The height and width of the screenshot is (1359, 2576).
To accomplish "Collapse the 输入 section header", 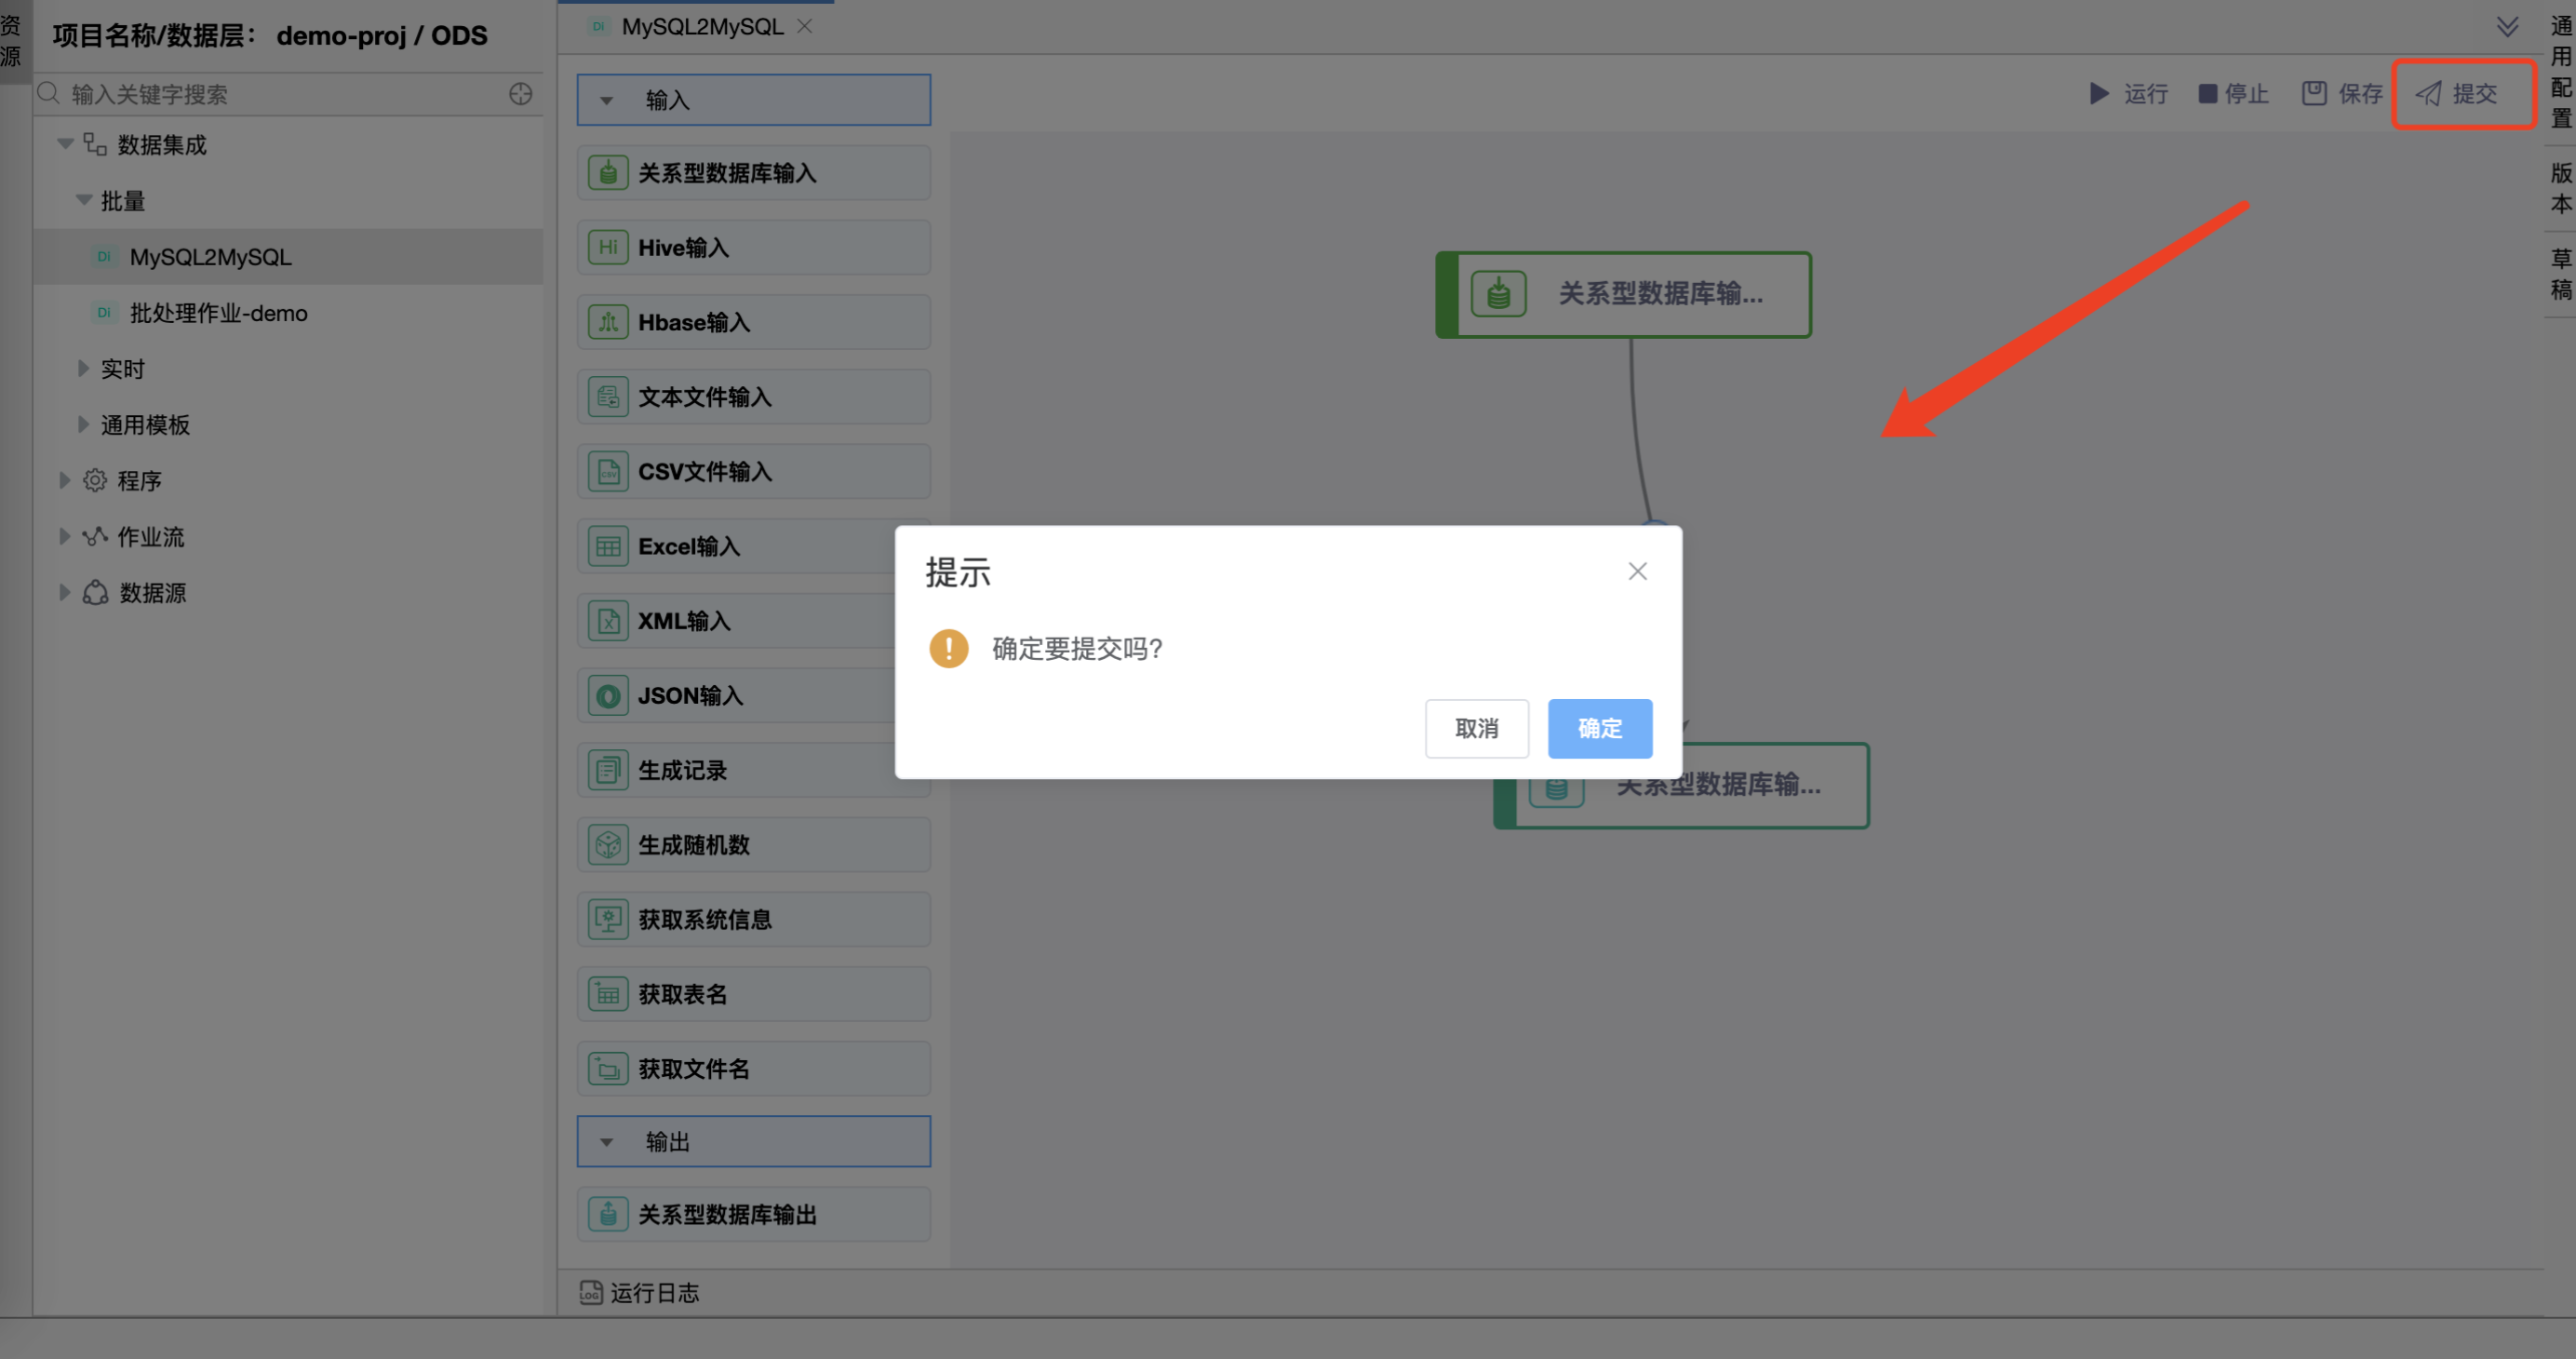I will pos(606,100).
